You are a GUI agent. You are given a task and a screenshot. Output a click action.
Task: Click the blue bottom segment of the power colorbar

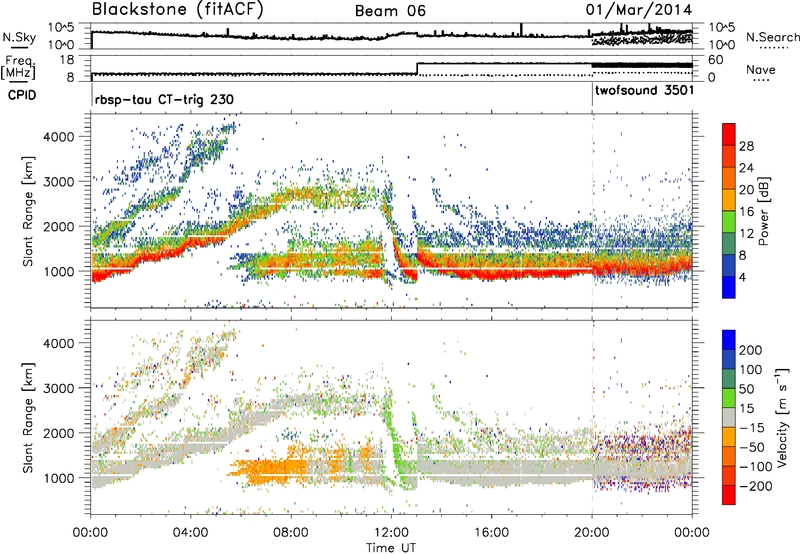(729, 287)
